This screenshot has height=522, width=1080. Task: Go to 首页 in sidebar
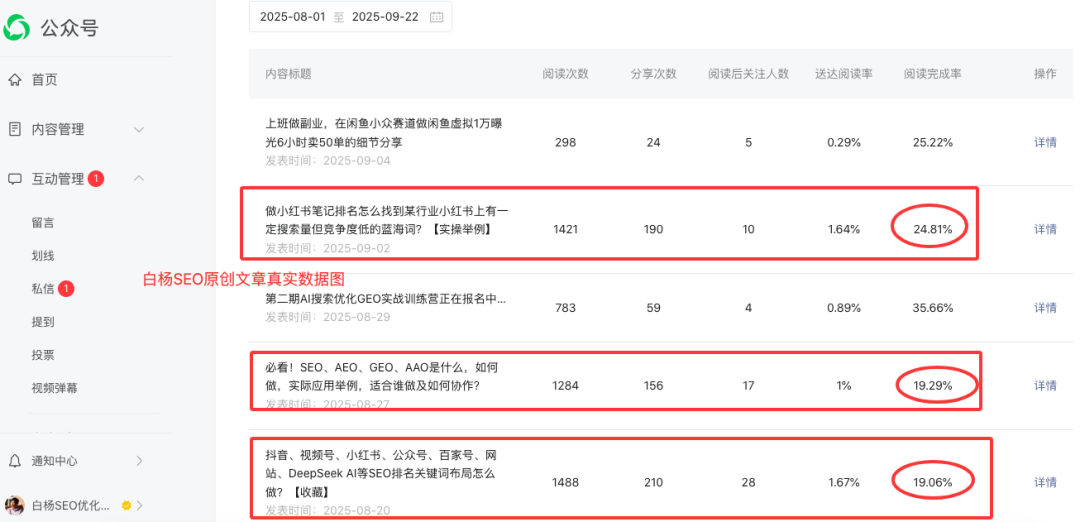pos(44,80)
